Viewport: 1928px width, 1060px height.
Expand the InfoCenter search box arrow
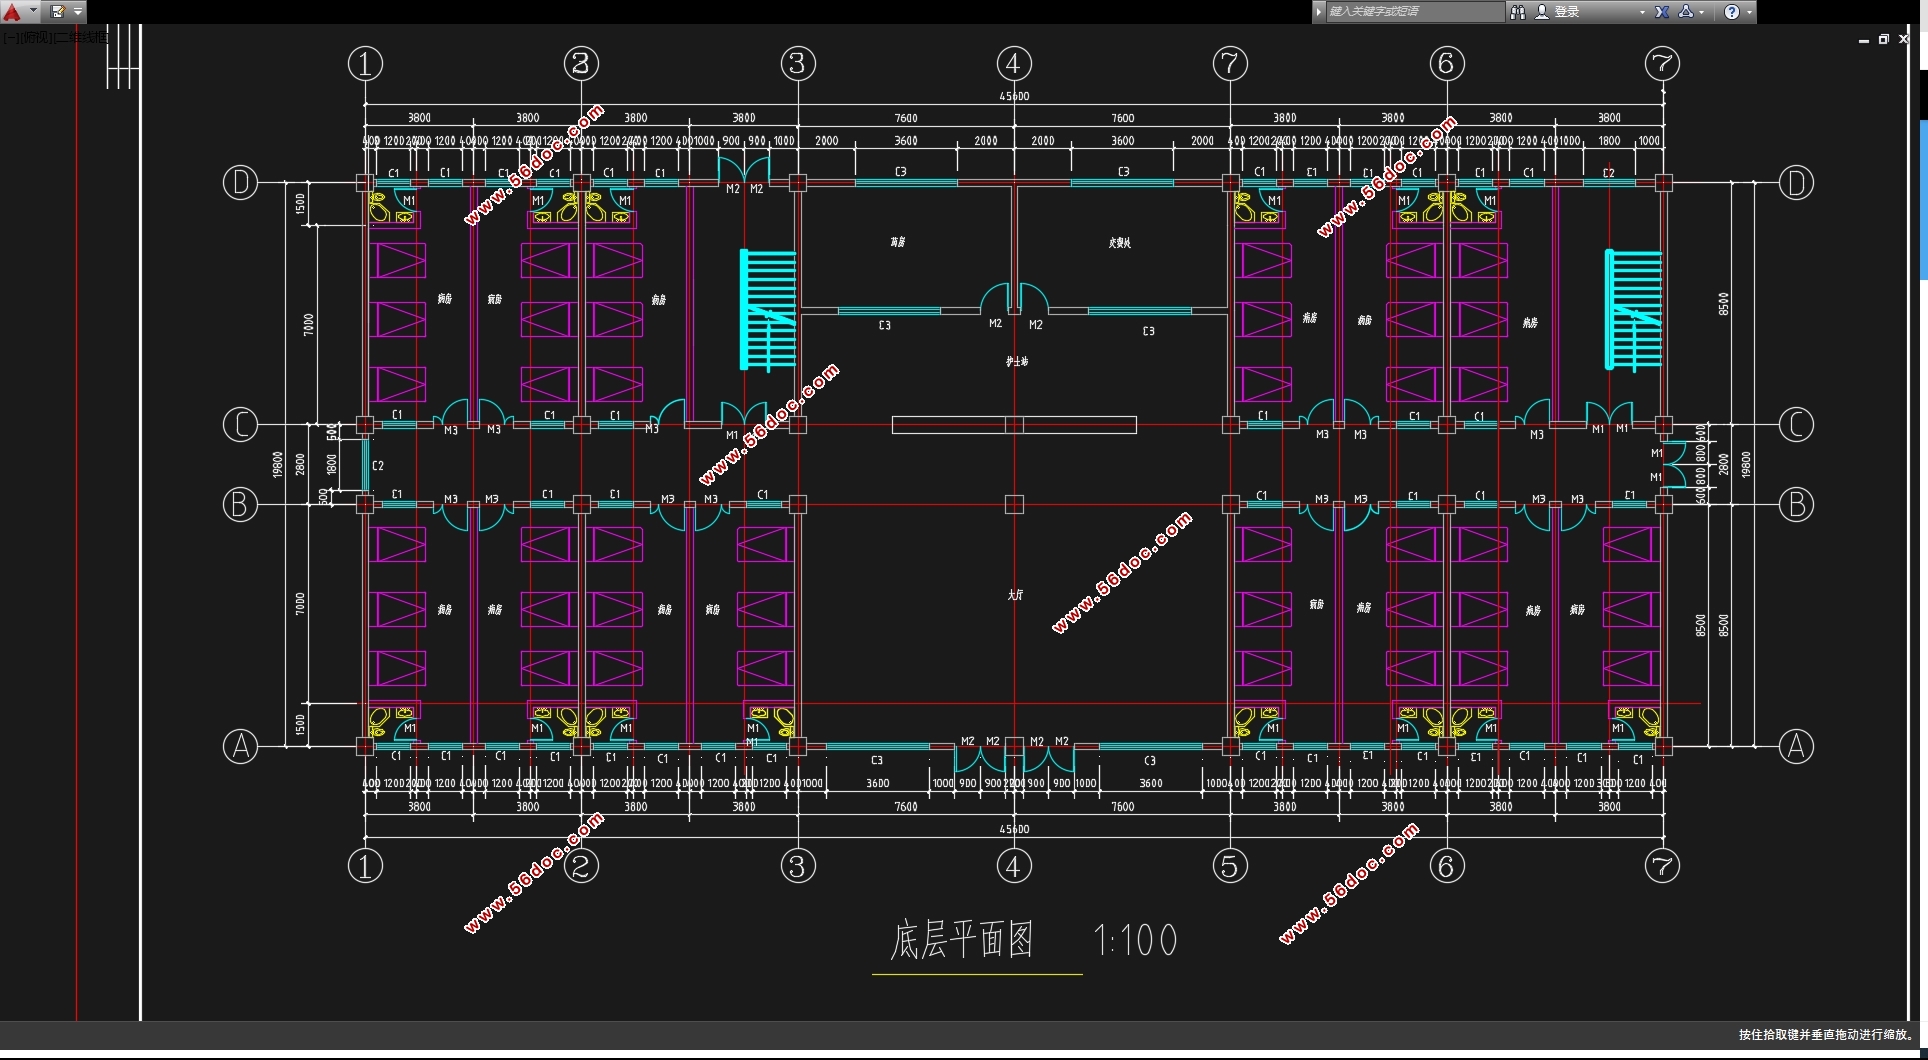[1319, 12]
